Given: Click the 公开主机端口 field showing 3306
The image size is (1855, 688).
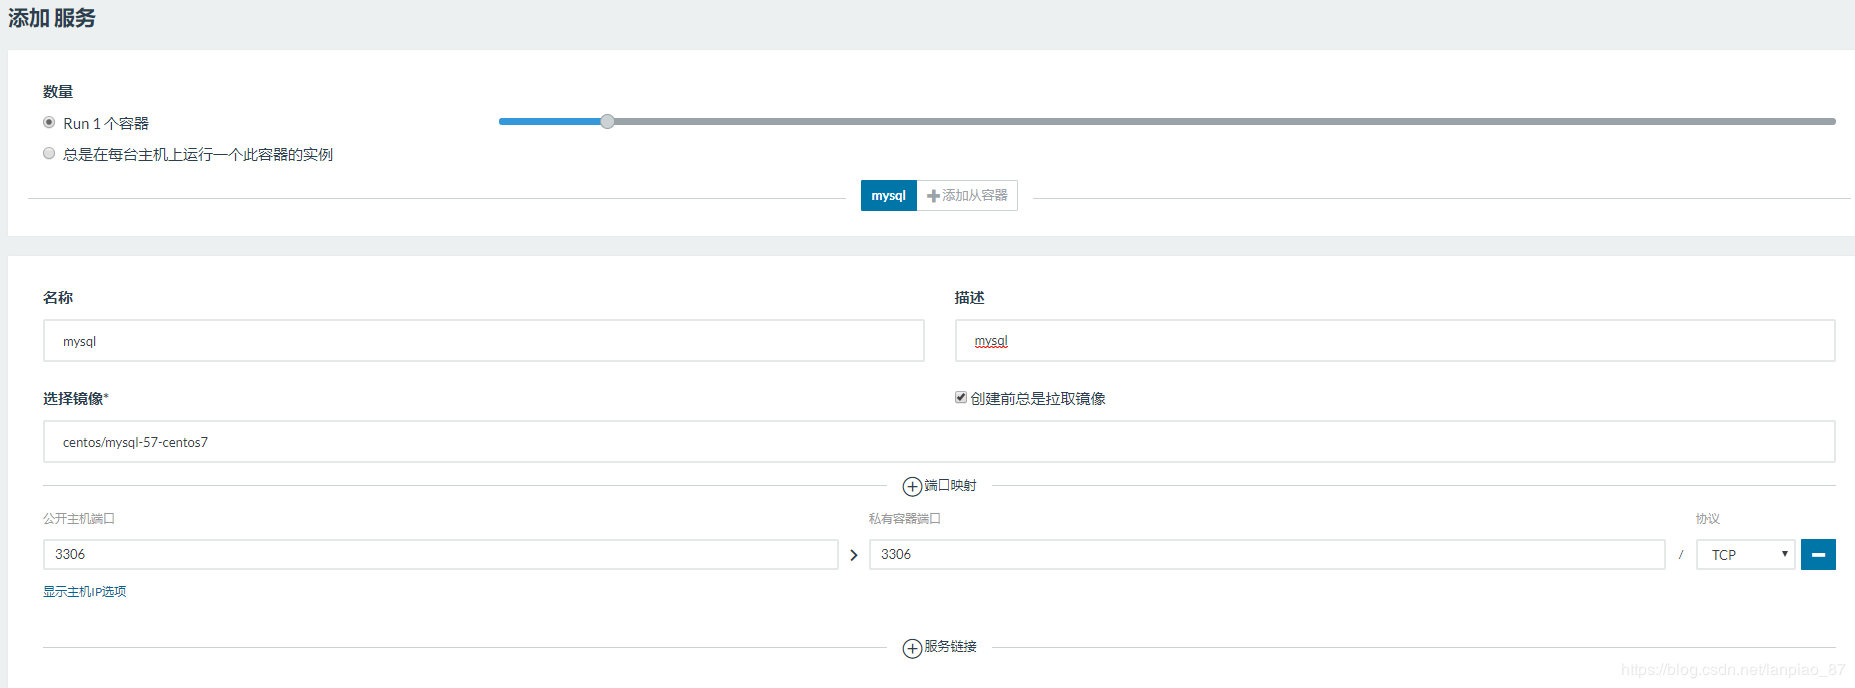Looking at the screenshot, I should click(440, 554).
